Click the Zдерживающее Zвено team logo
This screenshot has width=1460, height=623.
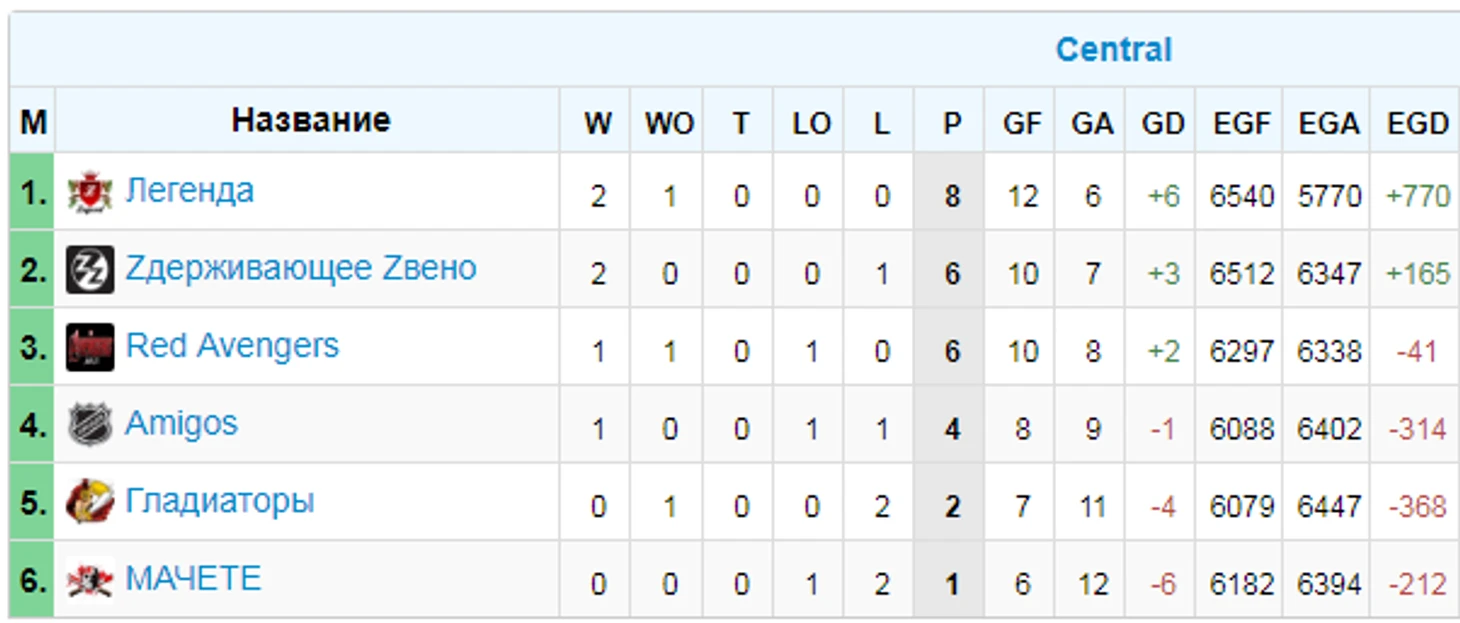(90, 270)
